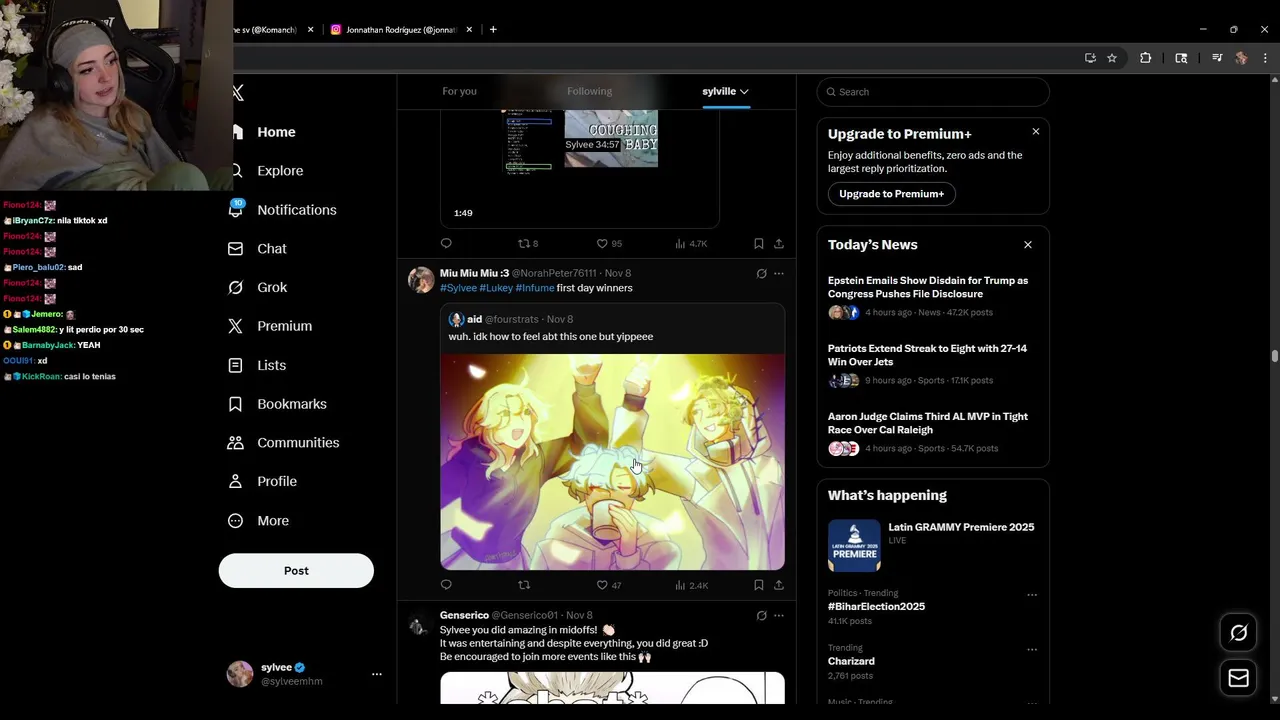This screenshot has width=1280, height=720.
Task: Open the More sidebar menu
Action: coord(258,521)
